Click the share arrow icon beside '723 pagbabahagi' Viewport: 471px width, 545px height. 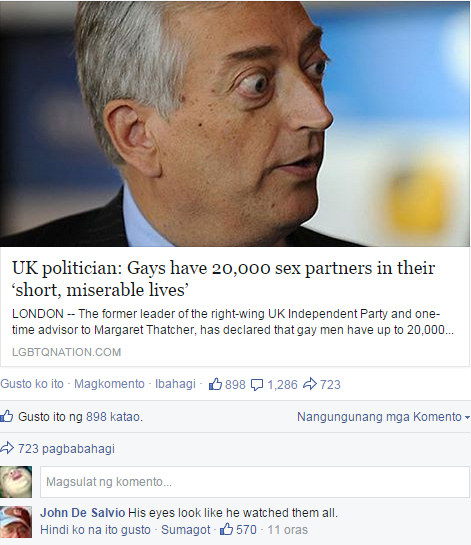click(x=7, y=448)
